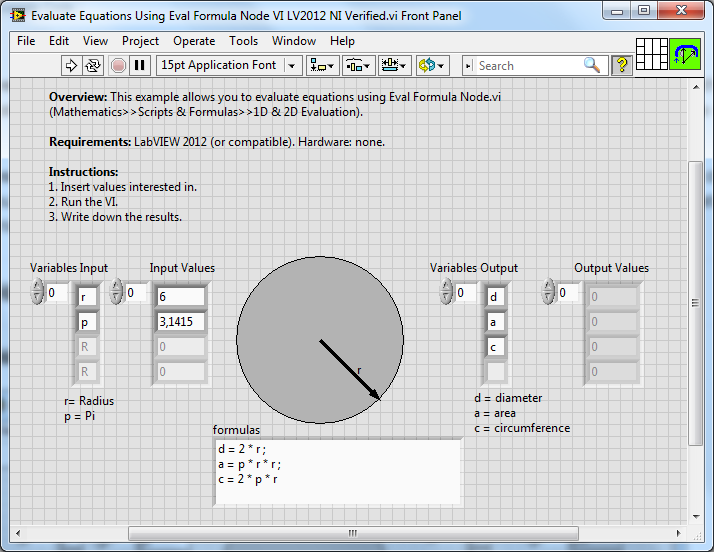Click the window resize grip corner
Viewport: 714px width, 552px height.
tap(697, 536)
